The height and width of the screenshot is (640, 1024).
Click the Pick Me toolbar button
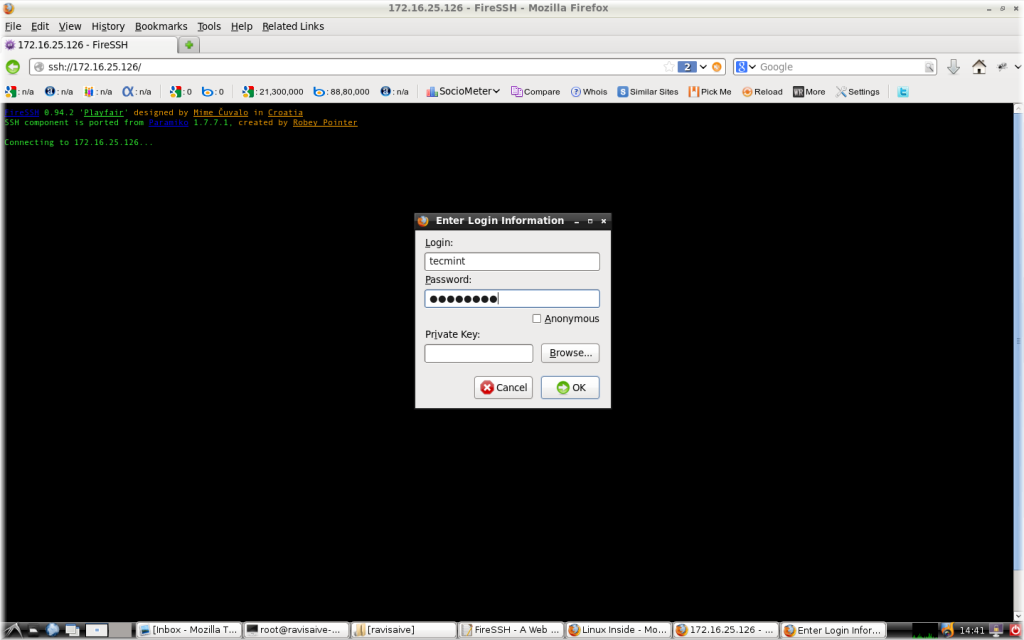click(710, 91)
